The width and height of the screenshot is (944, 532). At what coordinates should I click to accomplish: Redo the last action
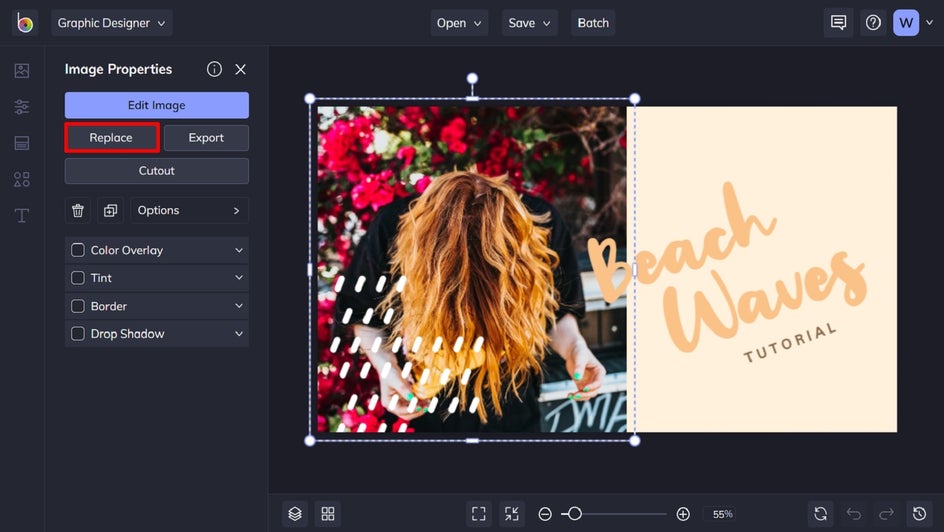[x=886, y=513]
